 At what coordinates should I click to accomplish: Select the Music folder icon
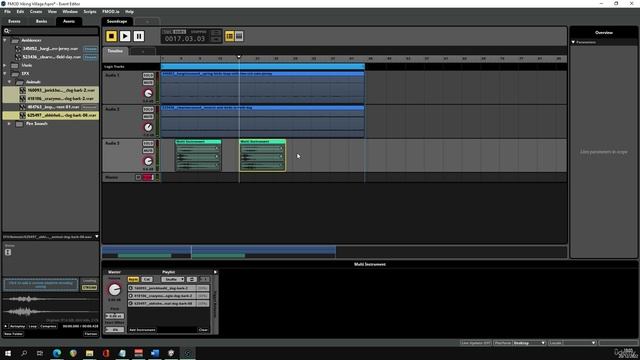tap(15, 65)
